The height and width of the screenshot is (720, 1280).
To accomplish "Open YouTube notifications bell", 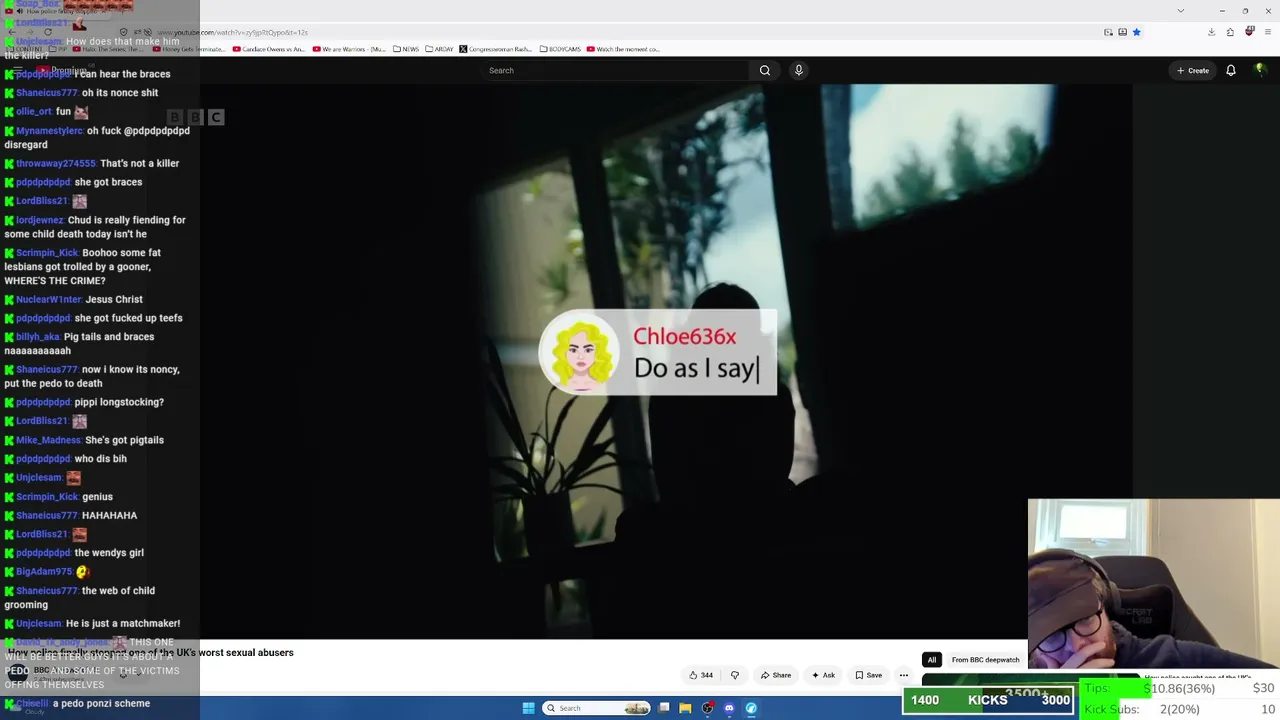I will pyautogui.click(x=1231, y=70).
